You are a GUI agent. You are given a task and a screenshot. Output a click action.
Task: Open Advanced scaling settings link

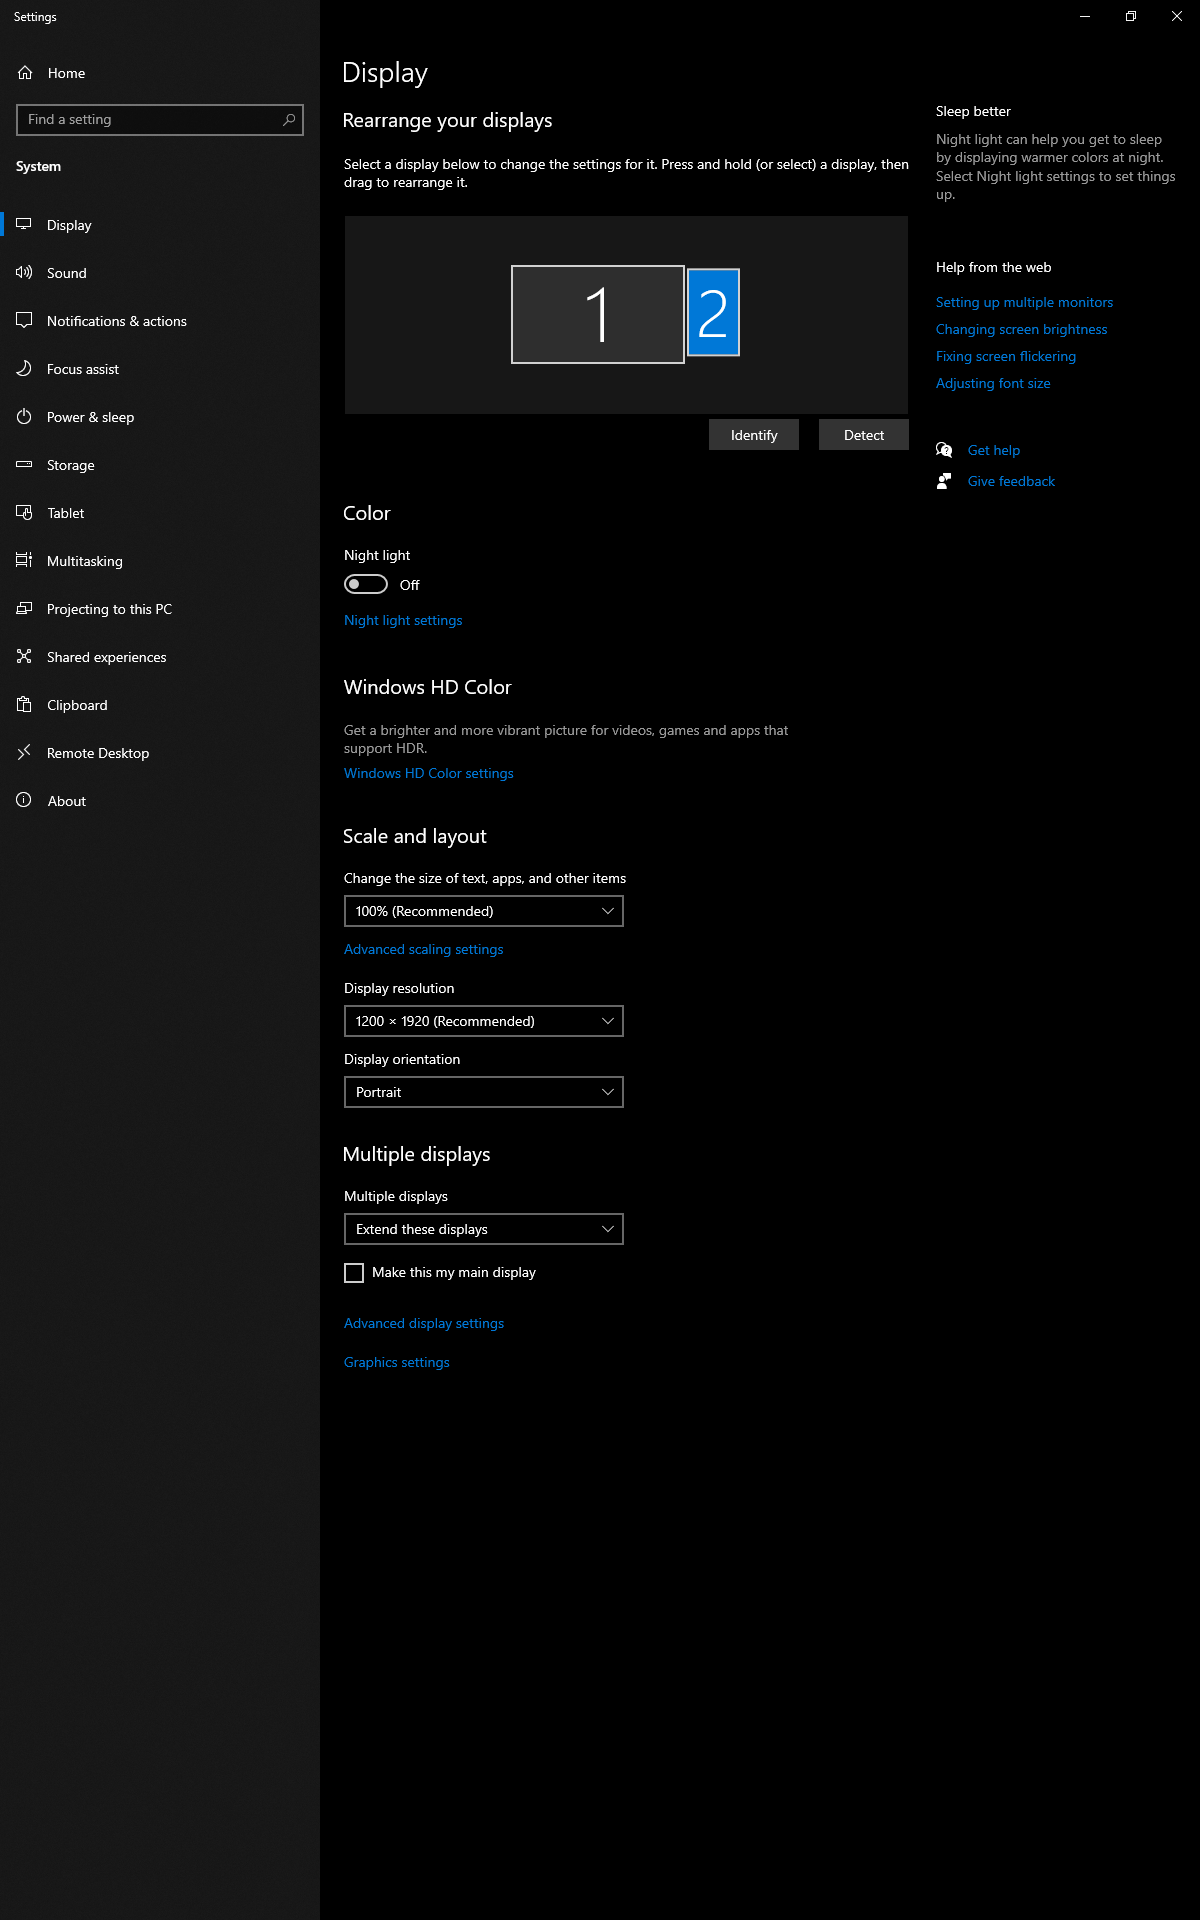point(424,949)
